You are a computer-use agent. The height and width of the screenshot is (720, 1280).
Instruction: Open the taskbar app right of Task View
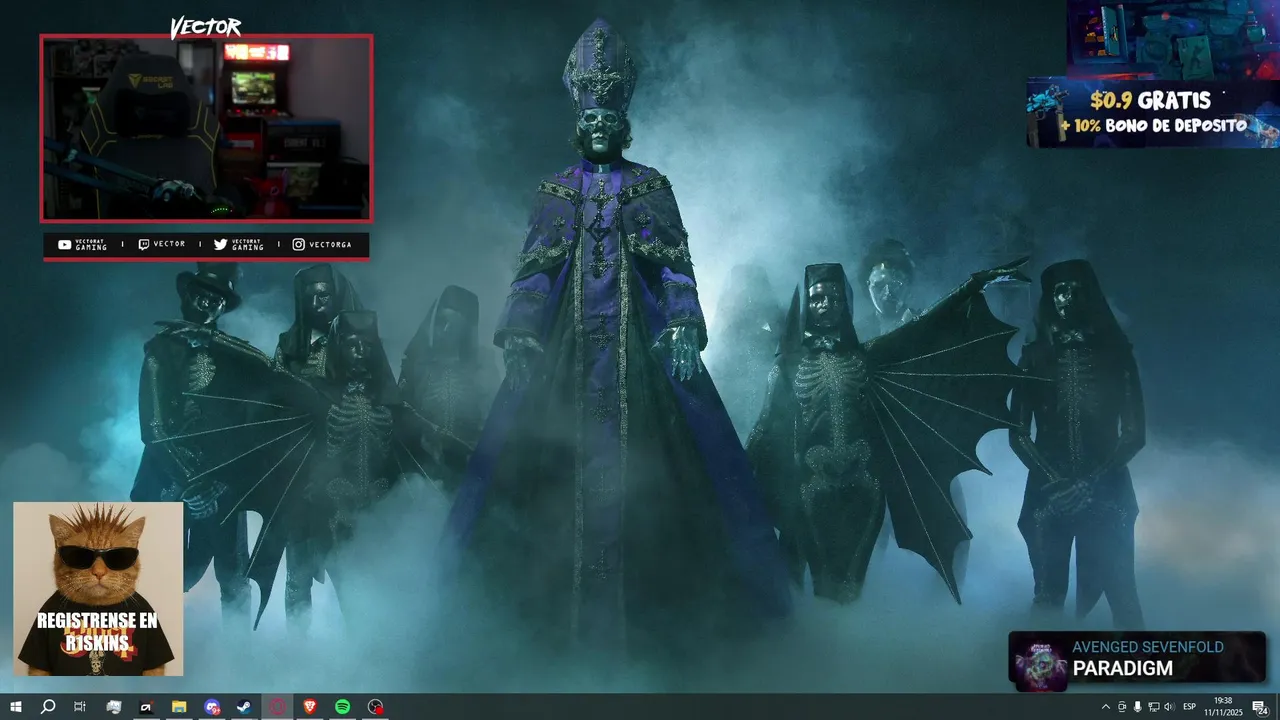(114, 707)
